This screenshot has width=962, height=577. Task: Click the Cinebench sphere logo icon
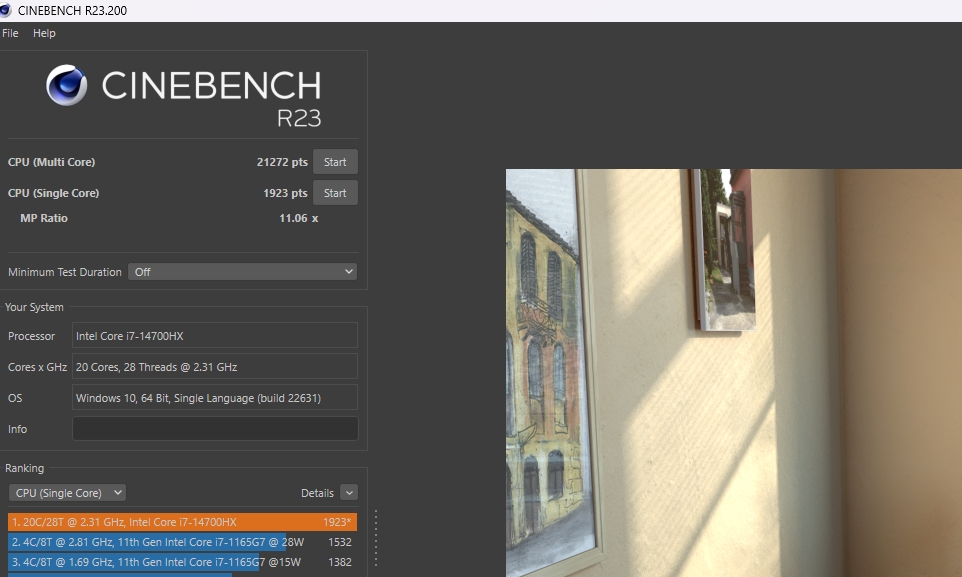66,85
